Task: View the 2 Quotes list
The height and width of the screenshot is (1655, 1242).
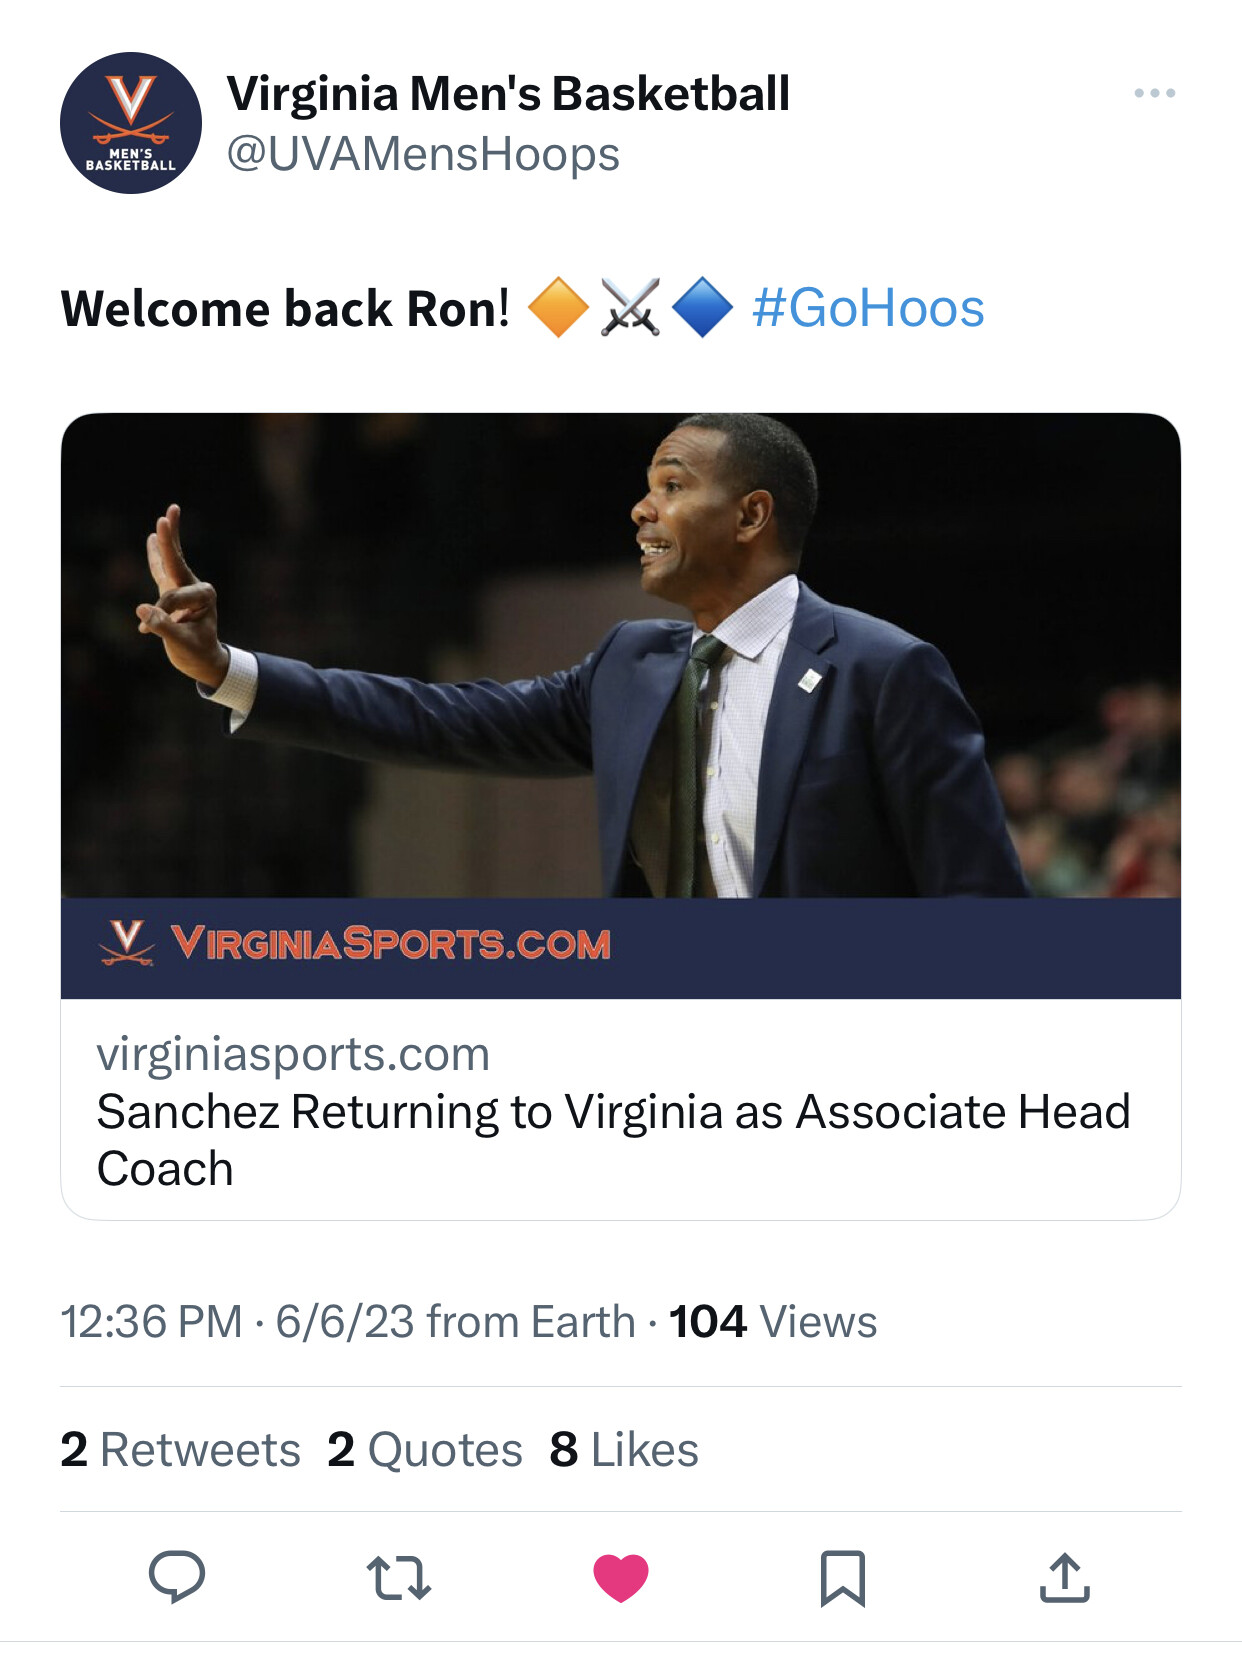Action: (425, 1449)
